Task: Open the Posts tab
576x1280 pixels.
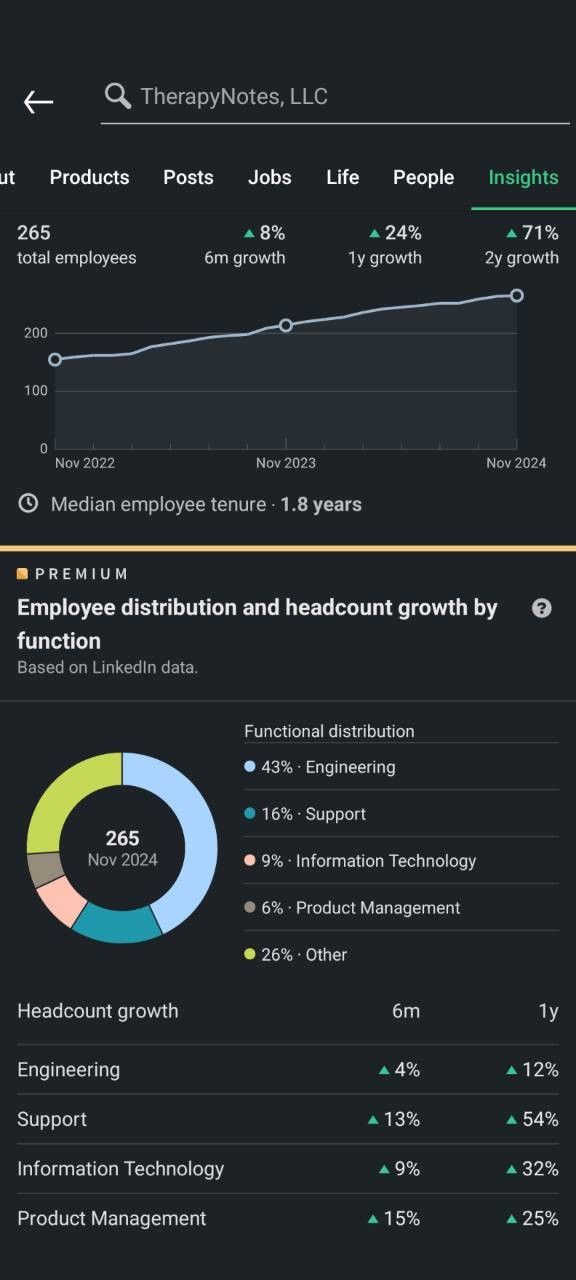Action: click(x=188, y=177)
